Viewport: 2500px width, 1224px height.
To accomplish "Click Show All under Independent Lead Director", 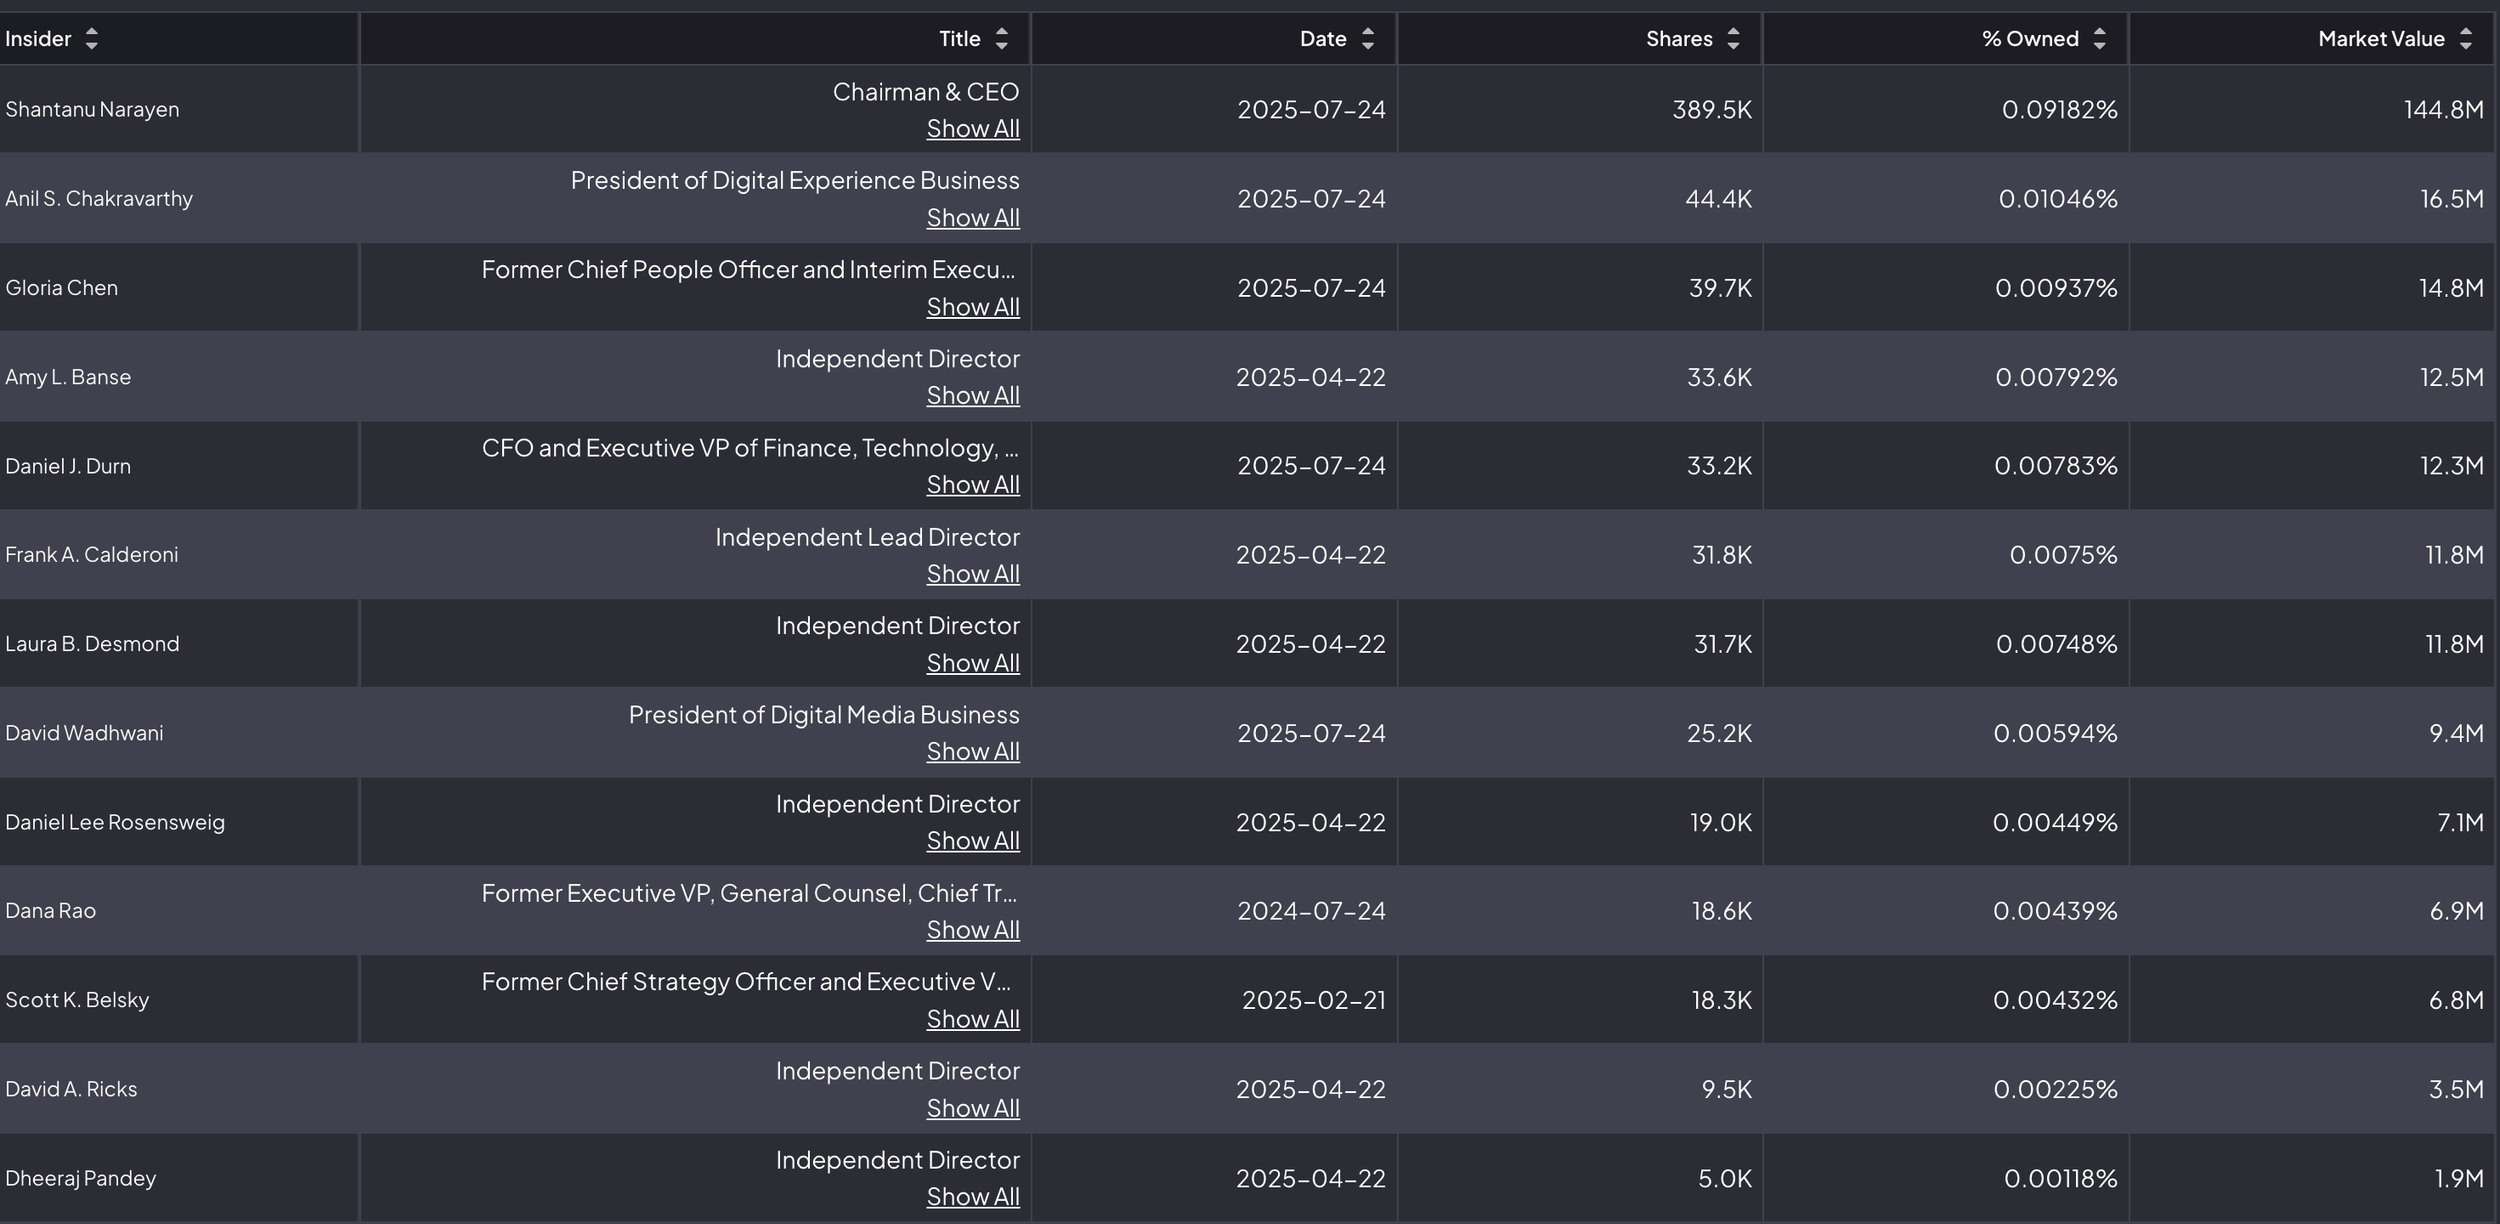I will tap(972, 574).
